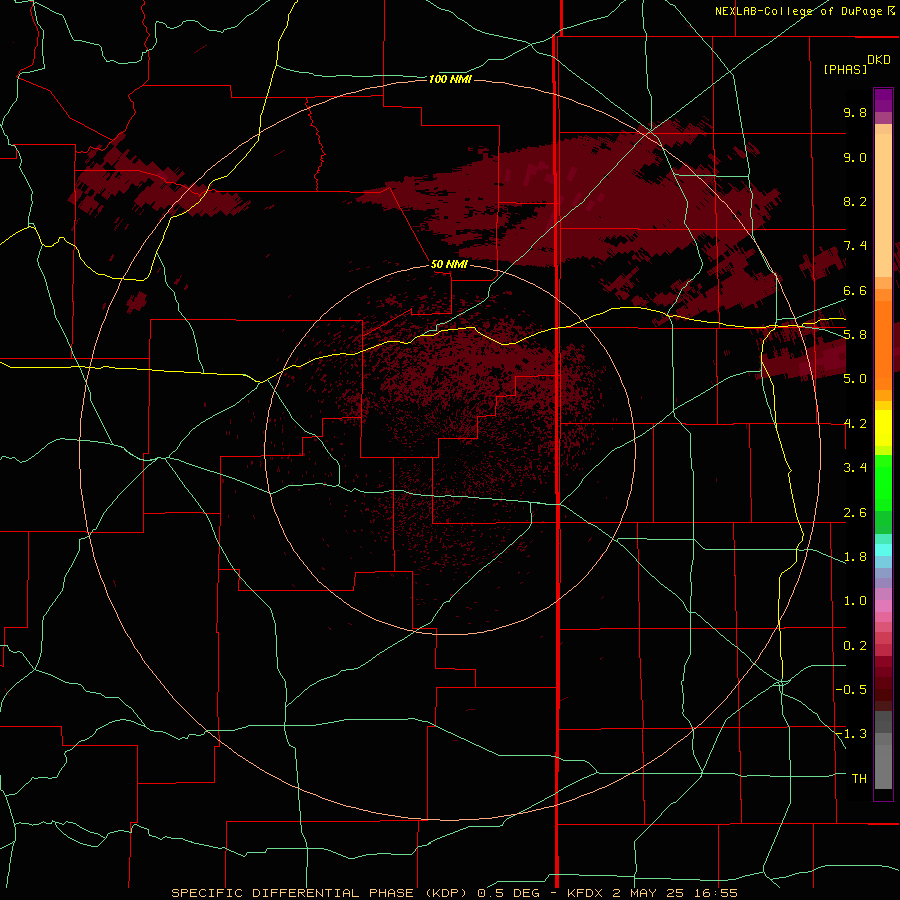Click the 1.0 value on the color scale
The height and width of the screenshot is (900, 900).
pos(855,601)
